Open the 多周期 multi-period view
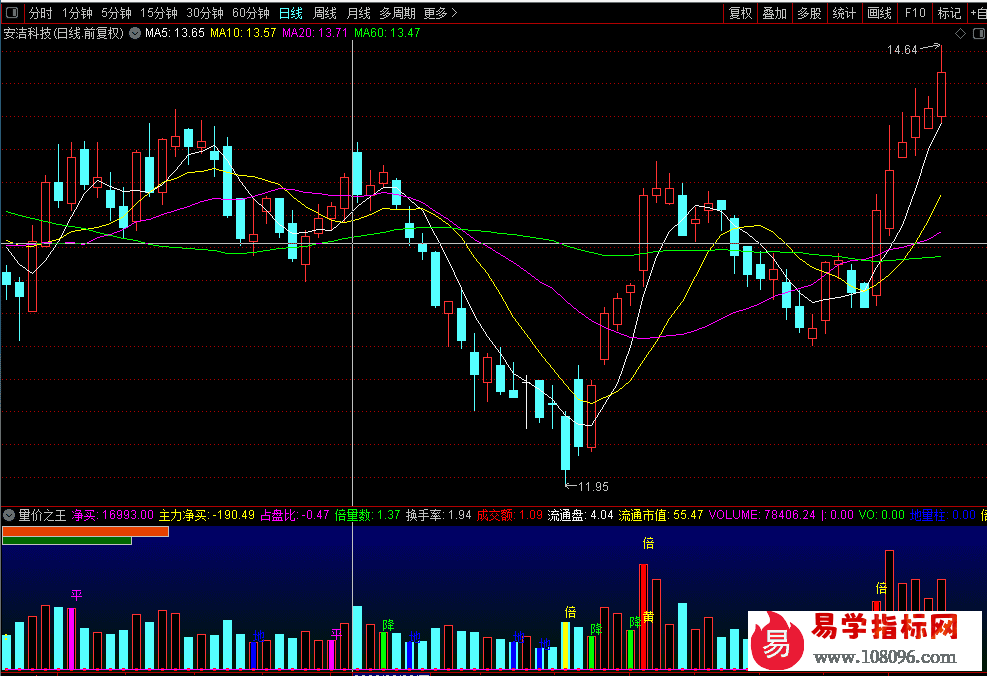 click(397, 13)
